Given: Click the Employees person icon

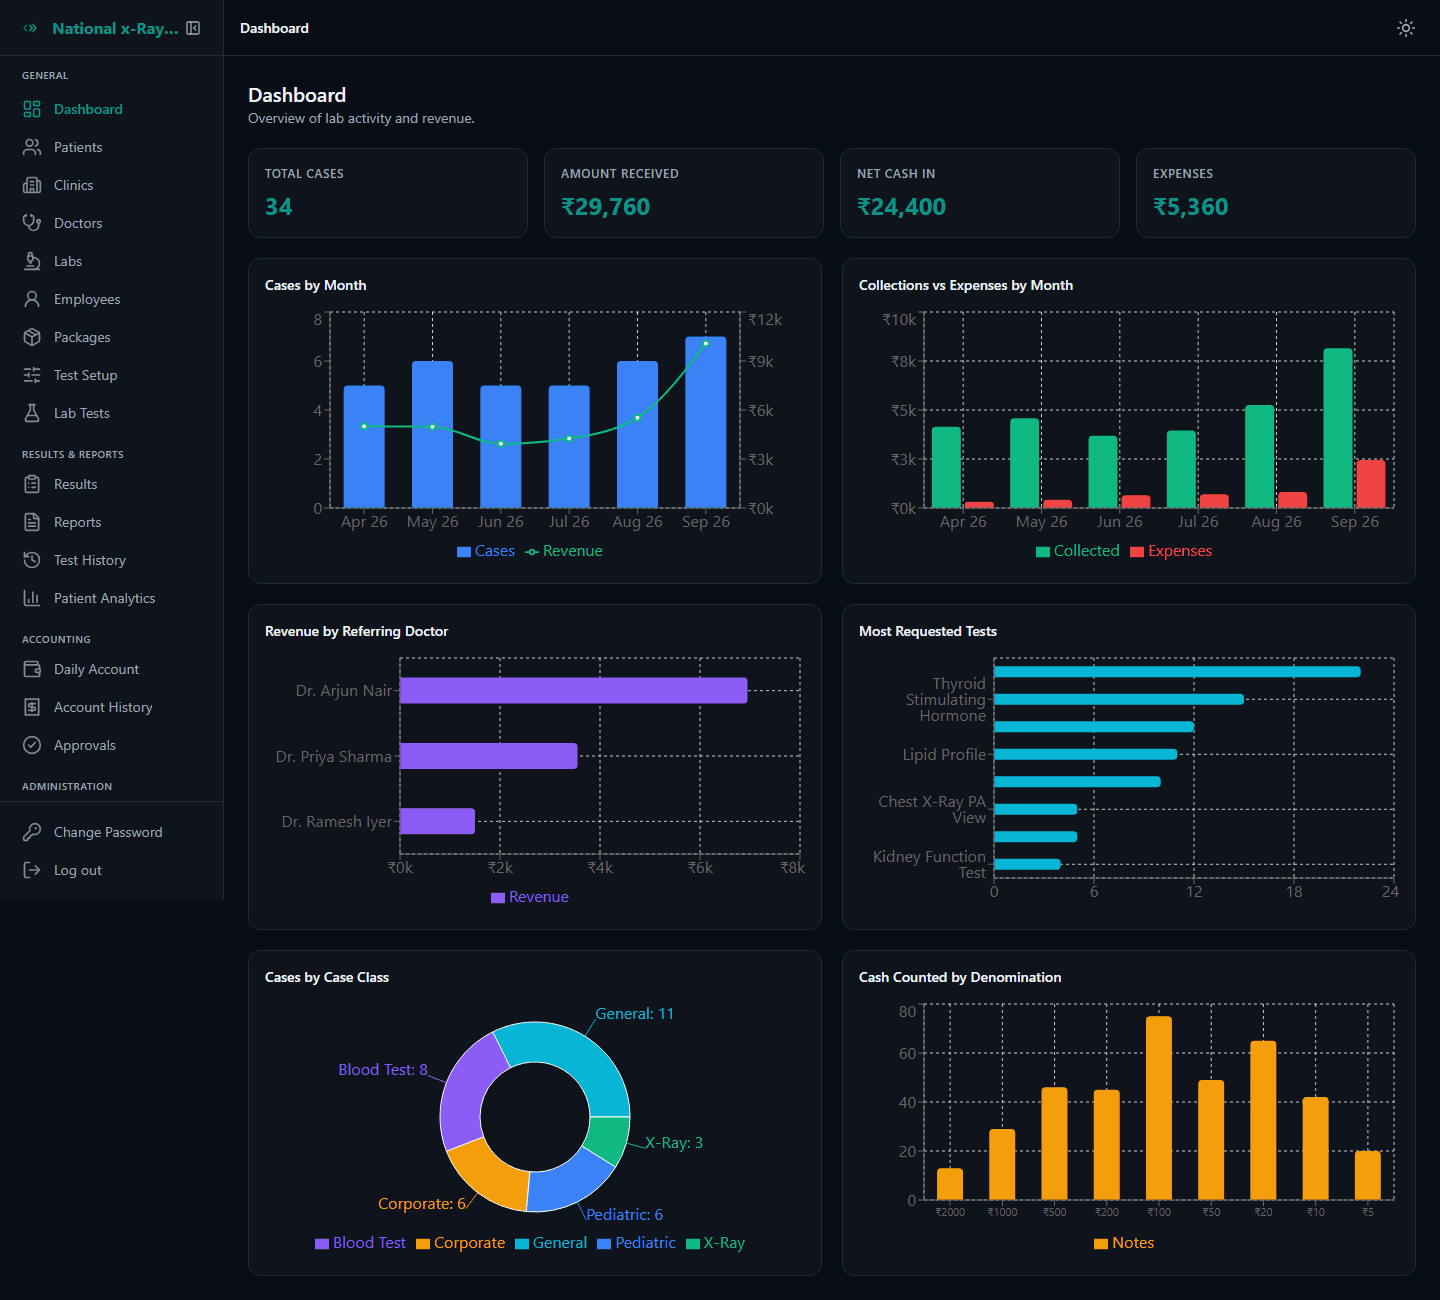Looking at the screenshot, I should coord(32,299).
